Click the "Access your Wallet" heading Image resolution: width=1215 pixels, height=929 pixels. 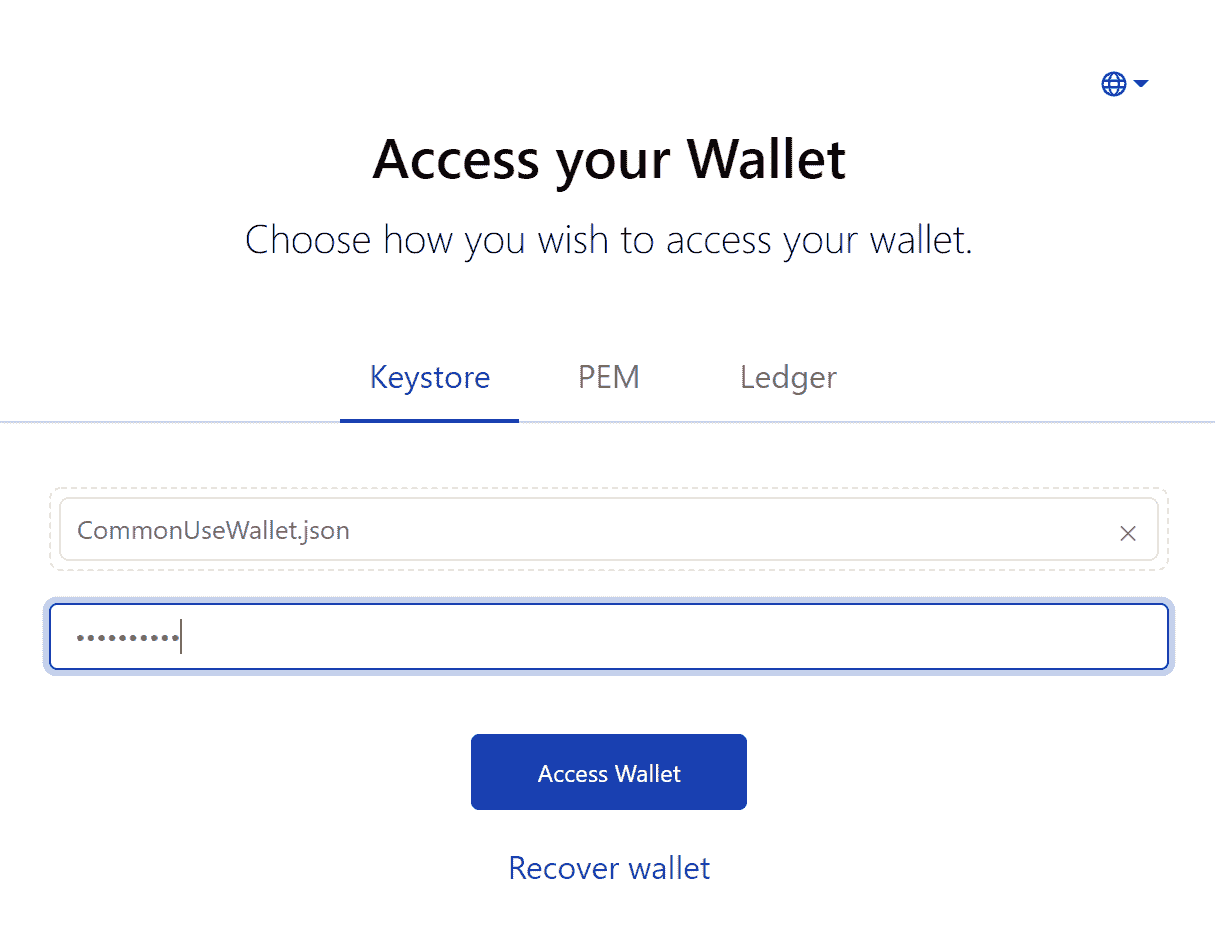coord(609,159)
